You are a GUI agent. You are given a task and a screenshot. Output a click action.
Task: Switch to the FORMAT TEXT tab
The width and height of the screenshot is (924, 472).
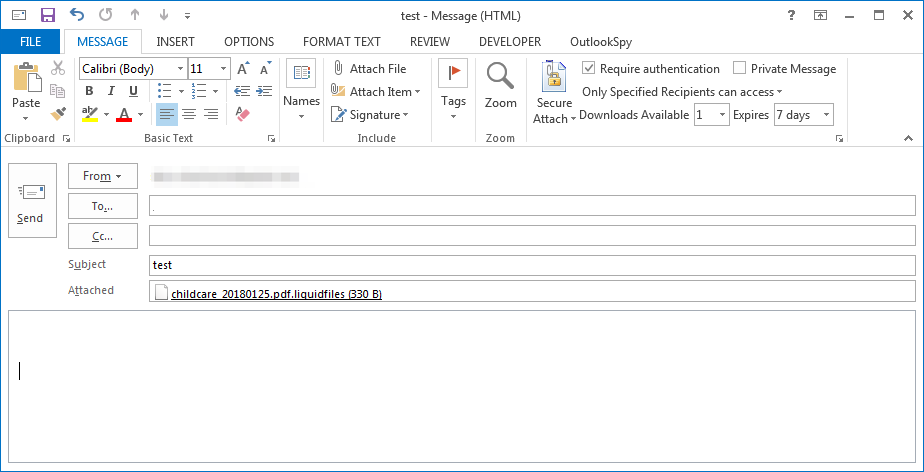[342, 42]
